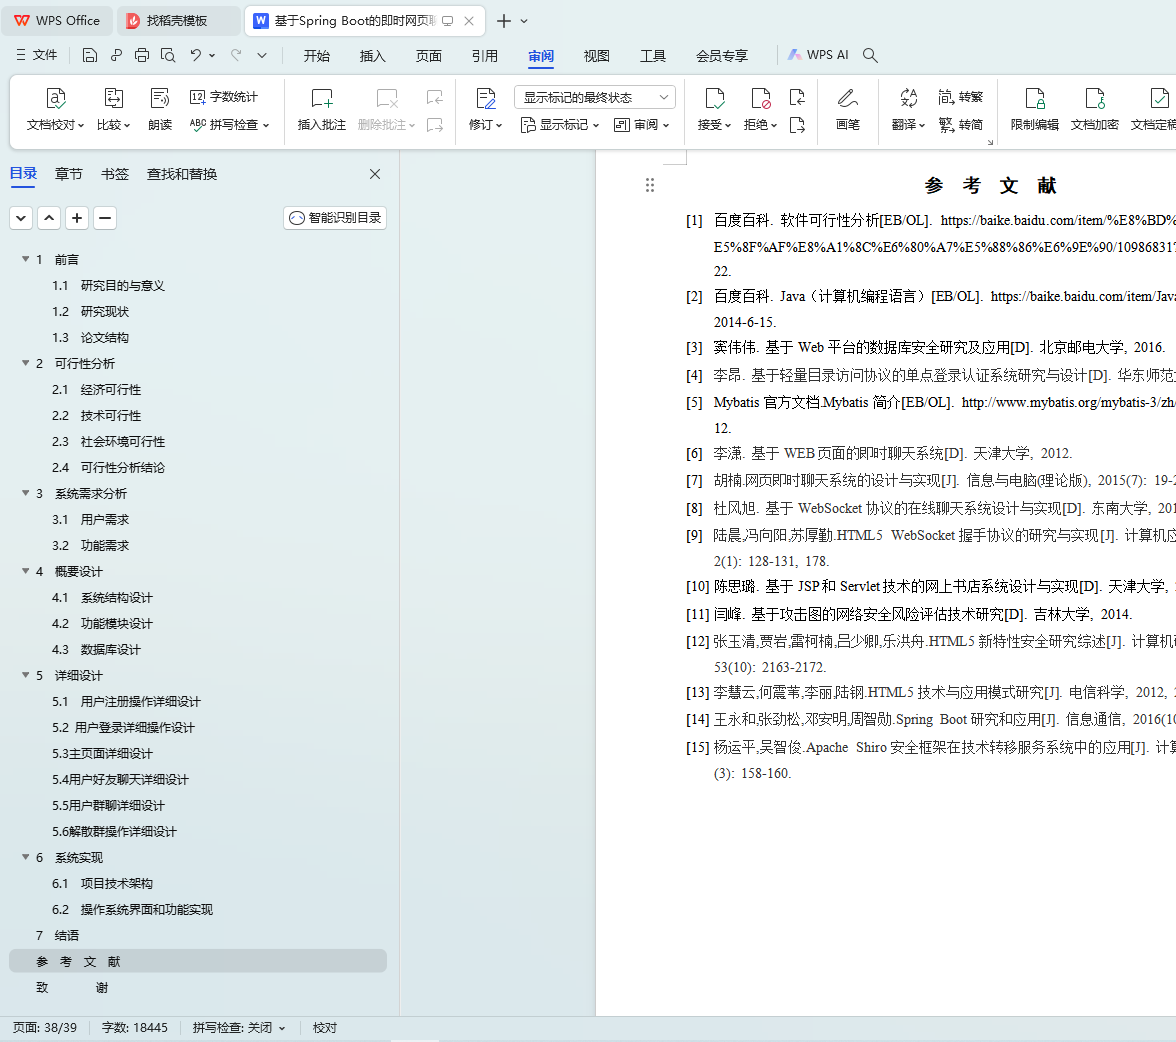Switch to the 引用 ribbon tab
This screenshot has width=1176, height=1042.
(x=484, y=56)
